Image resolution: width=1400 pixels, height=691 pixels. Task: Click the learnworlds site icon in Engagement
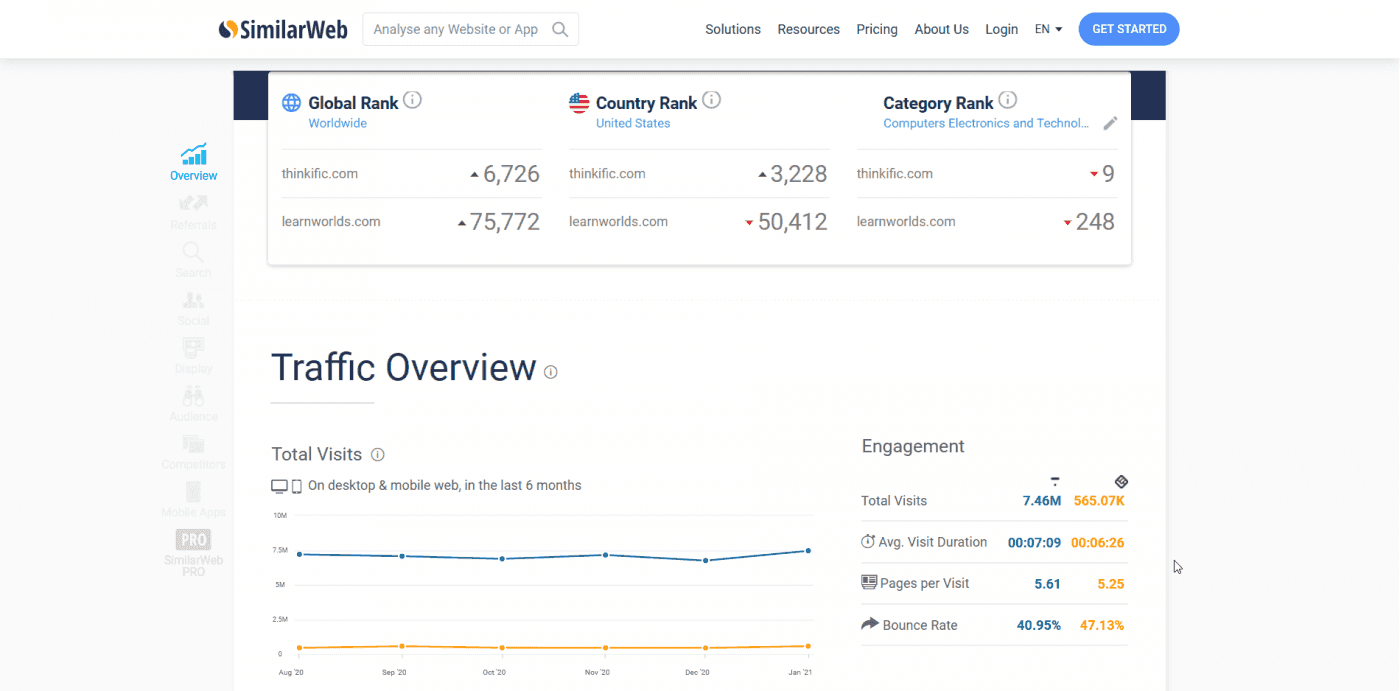1121,482
